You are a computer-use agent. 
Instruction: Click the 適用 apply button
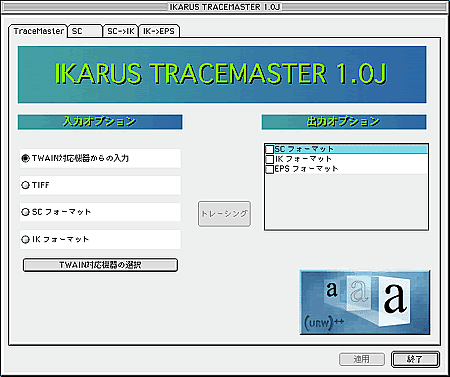pos(362,359)
